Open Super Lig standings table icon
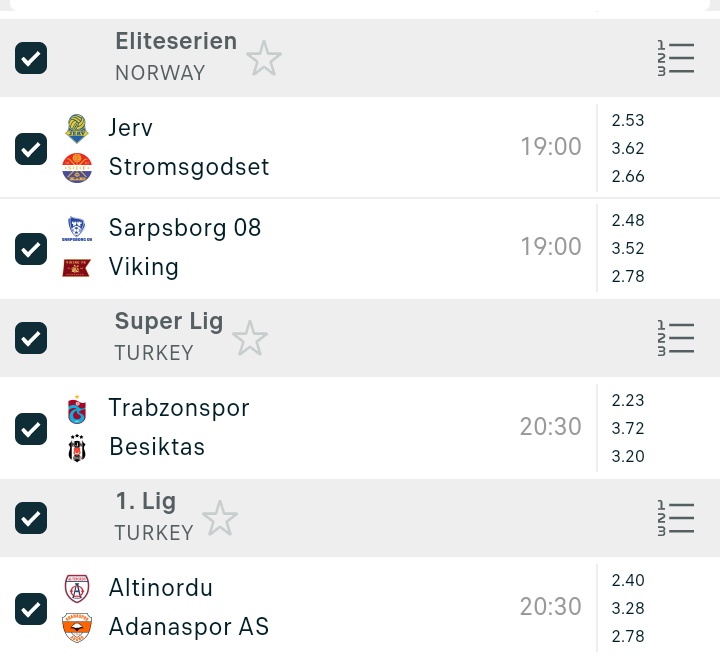The height and width of the screenshot is (659, 720). click(676, 338)
